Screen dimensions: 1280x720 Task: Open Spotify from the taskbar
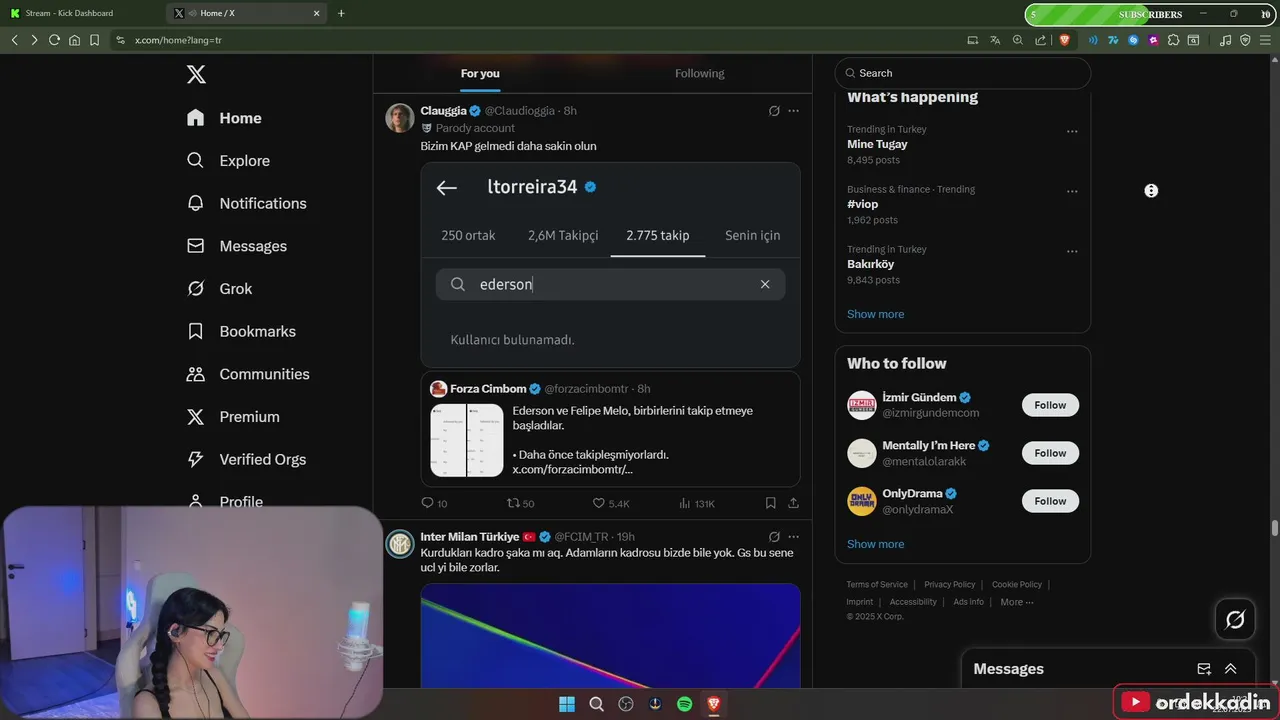685,704
